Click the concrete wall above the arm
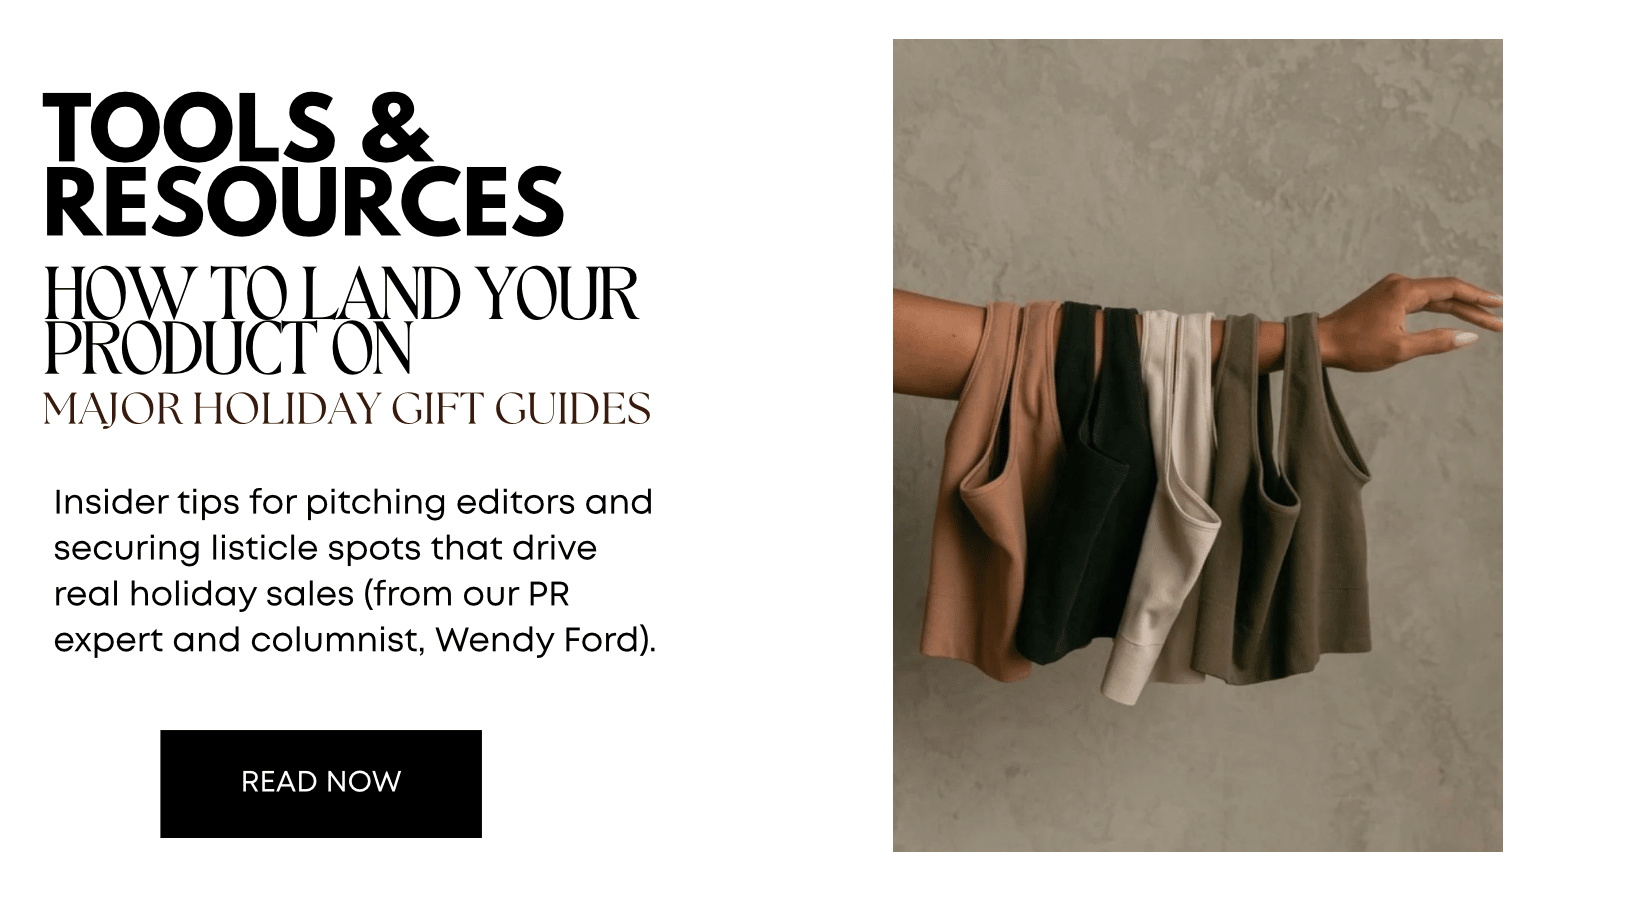The image size is (1652, 914). click(x=1197, y=160)
